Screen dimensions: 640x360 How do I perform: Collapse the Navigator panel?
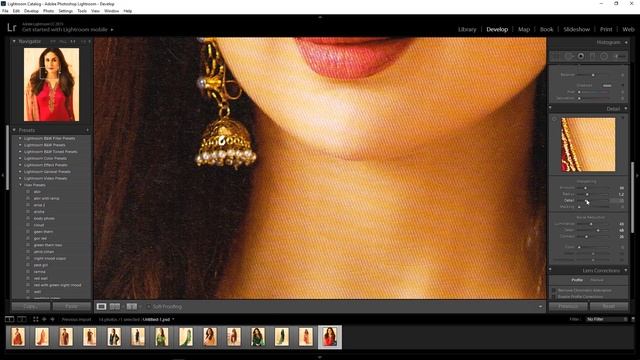coord(14,41)
